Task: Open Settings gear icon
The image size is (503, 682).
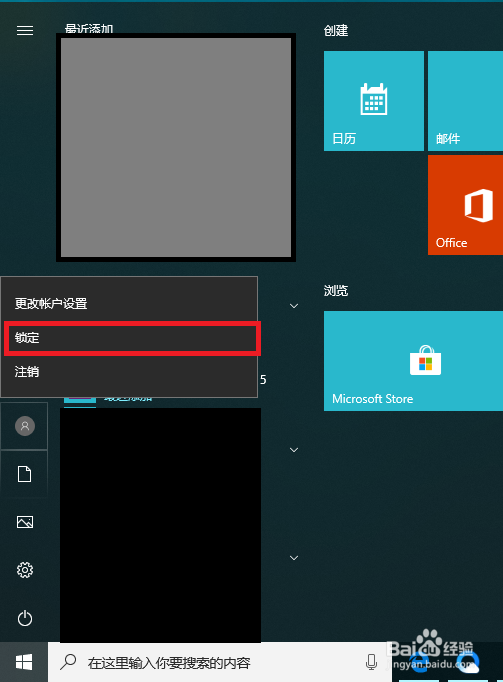Action: point(25,570)
